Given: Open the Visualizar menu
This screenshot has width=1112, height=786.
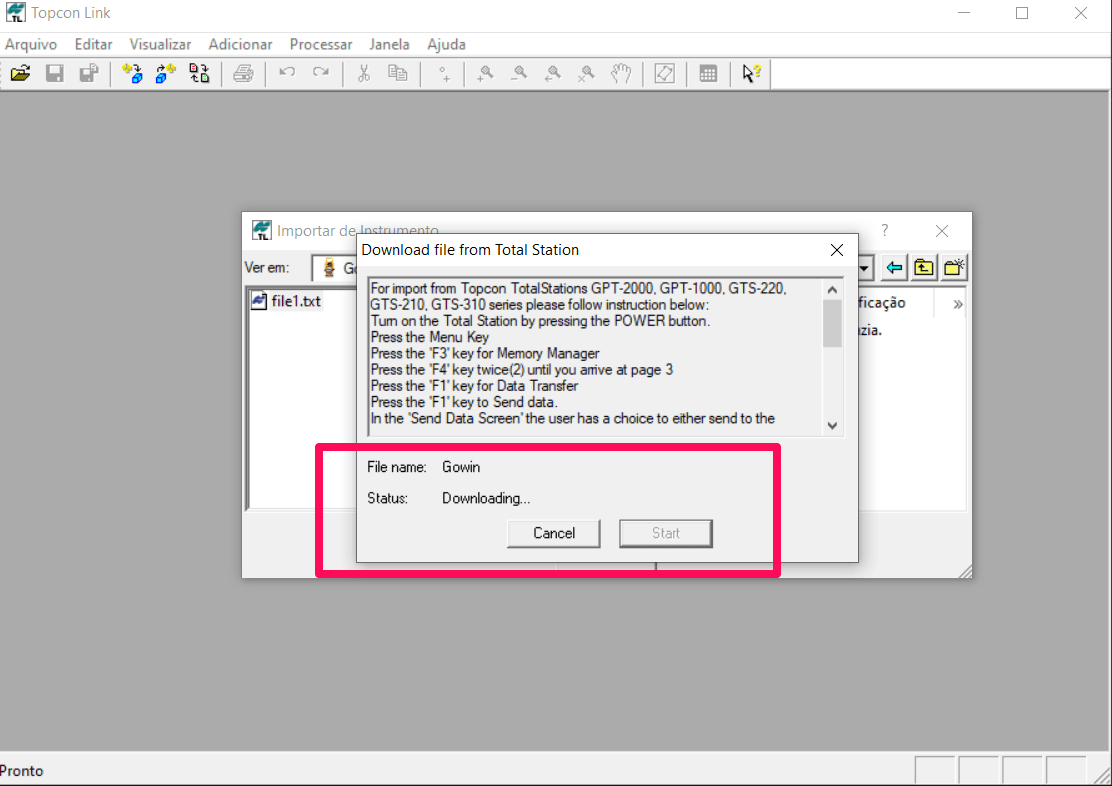Looking at the screenshot, I should click(x=160, y=44).
